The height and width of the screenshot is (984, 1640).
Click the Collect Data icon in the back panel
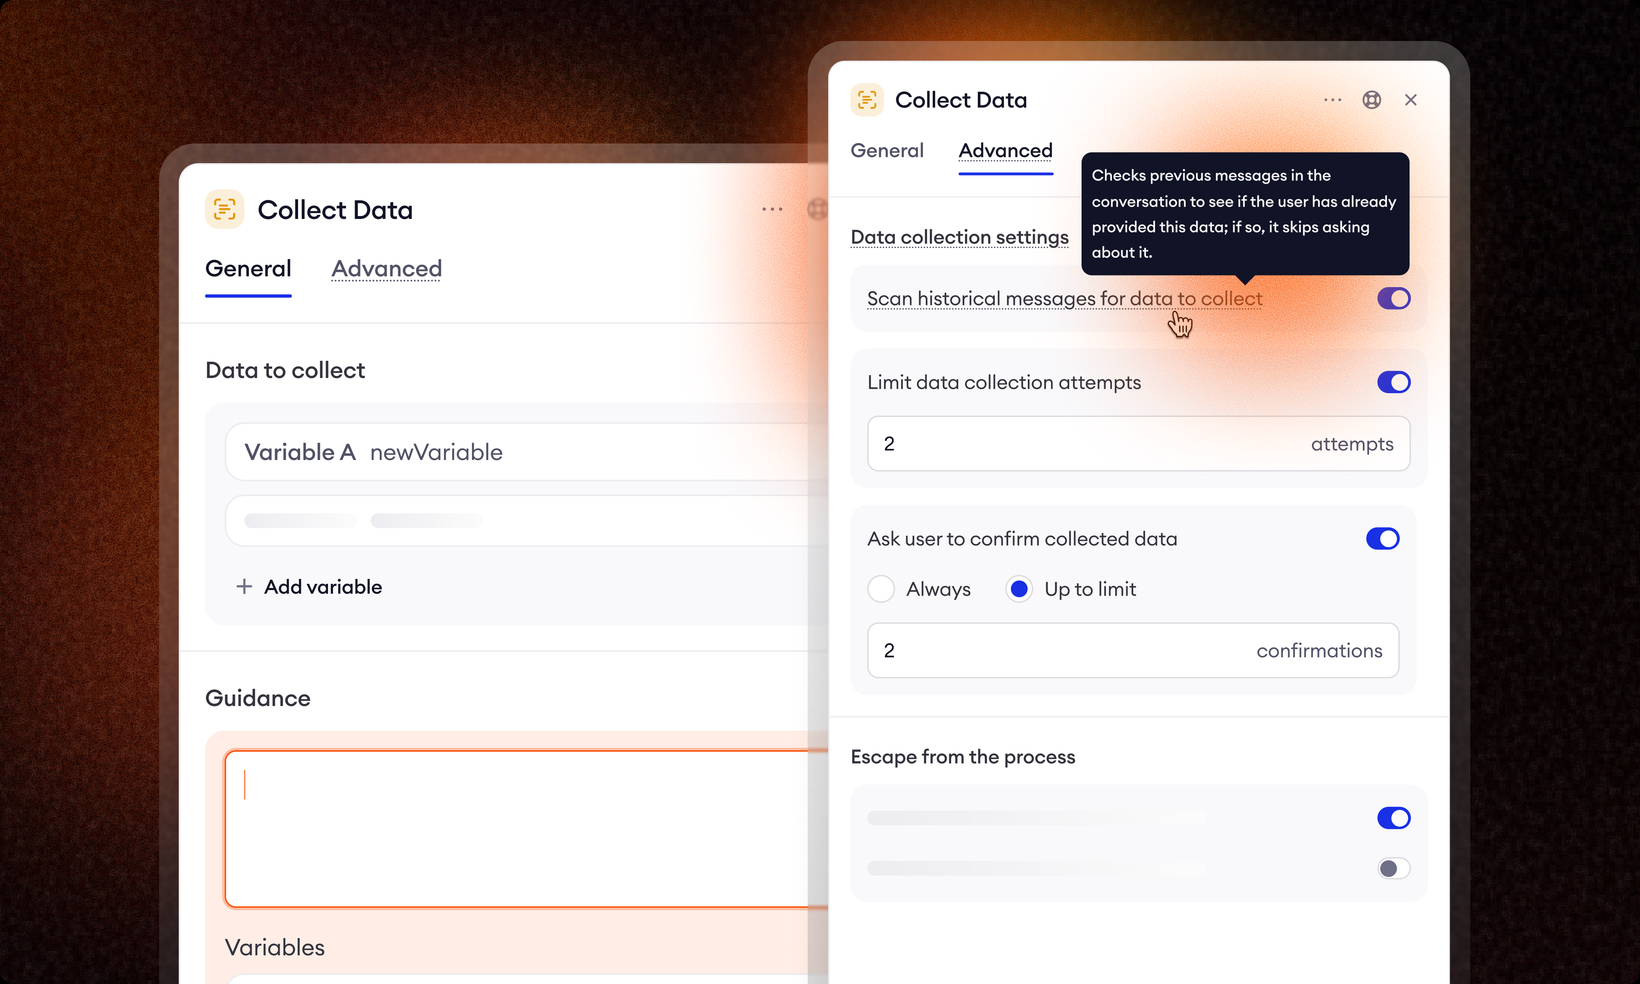click(225, 209)
